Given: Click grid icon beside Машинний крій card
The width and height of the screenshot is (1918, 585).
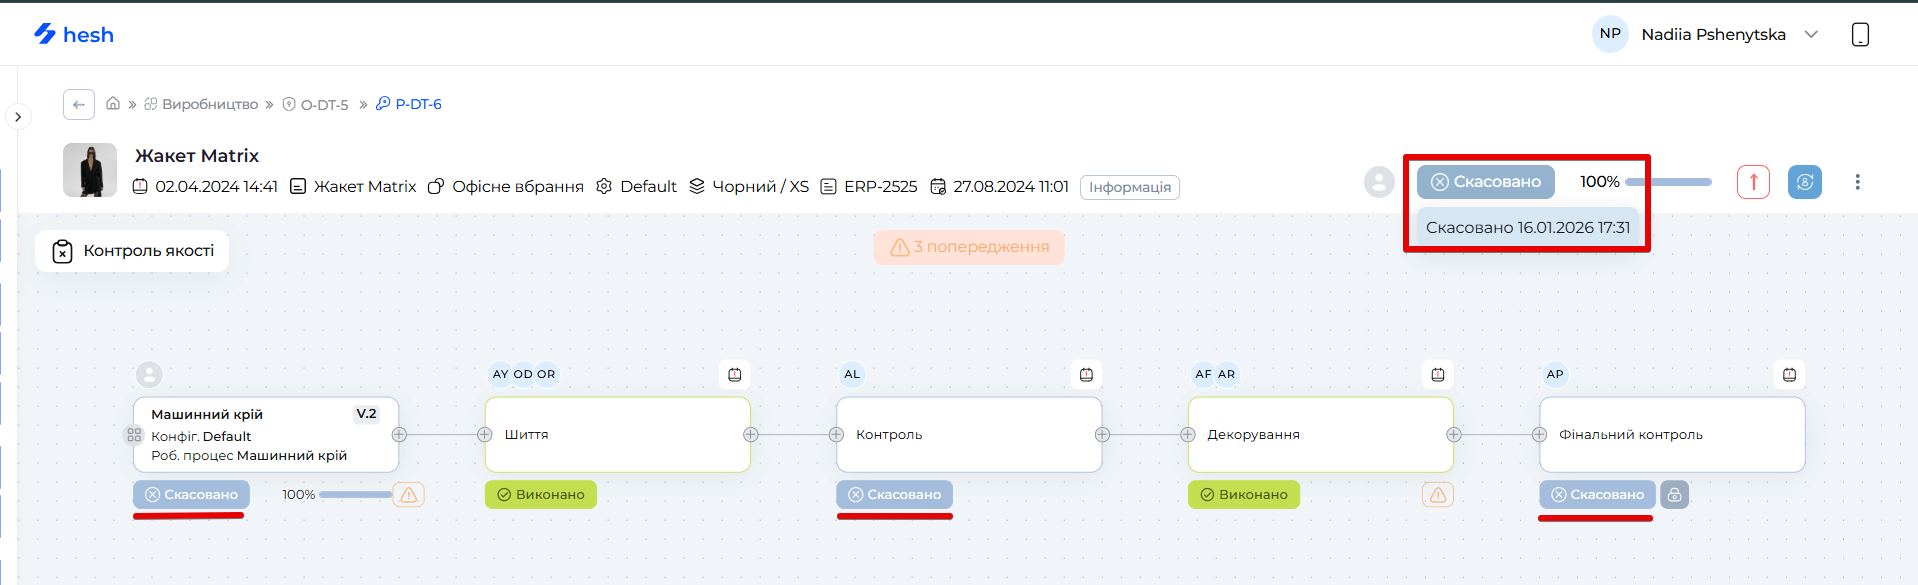Looking at the screenshot, I should 134,435.
